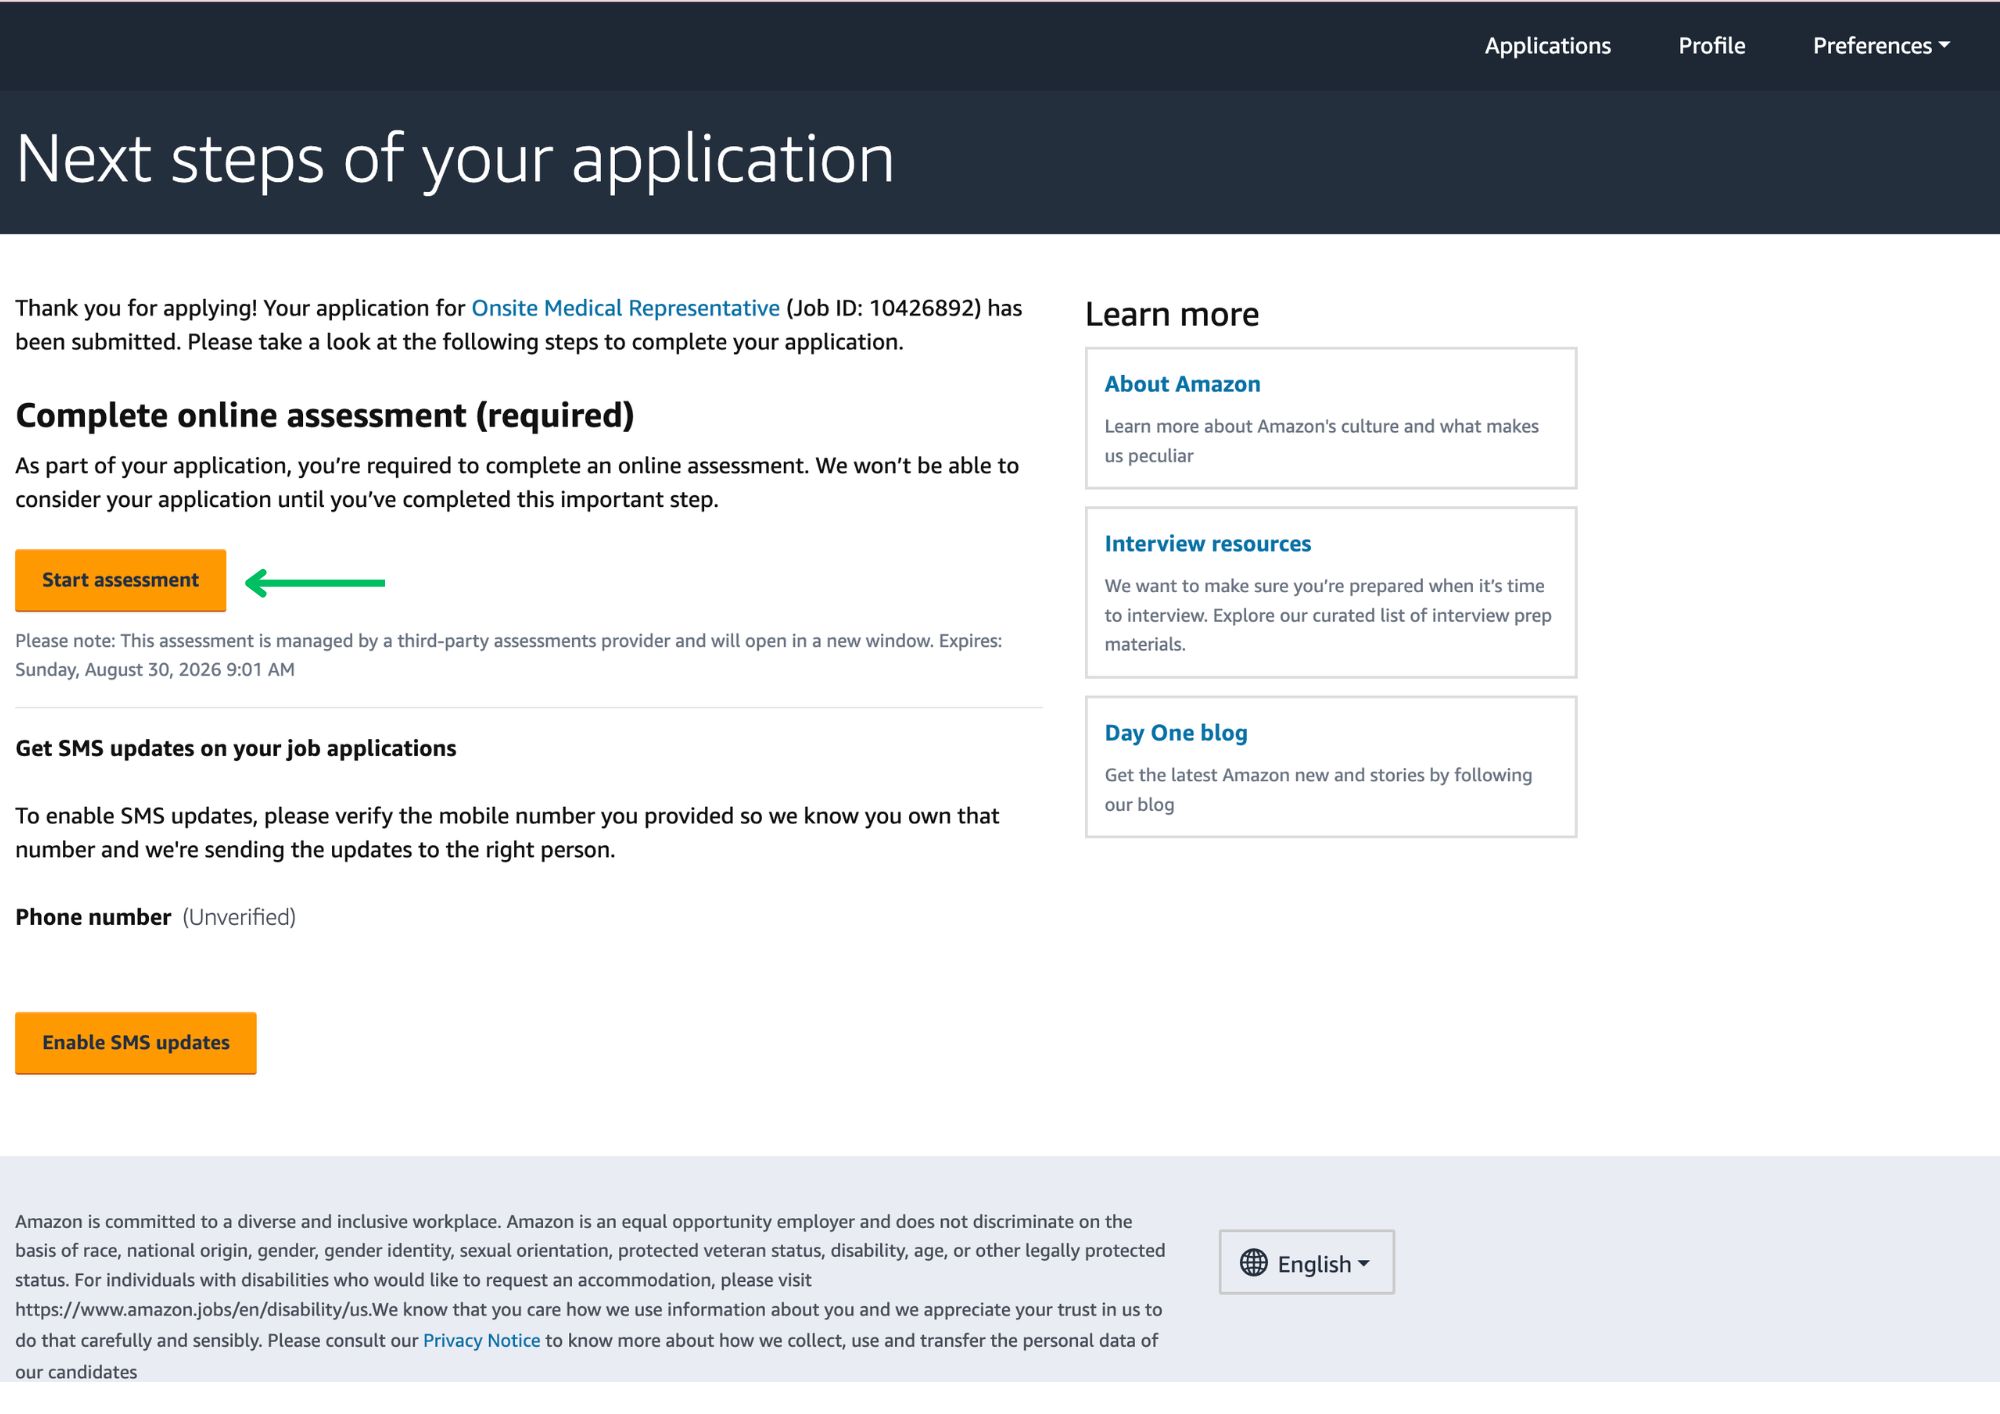Click the 'Next steps of your application' title
Image resolution: width=2000 pixels, height=1414 pixels.
(455, 160)
